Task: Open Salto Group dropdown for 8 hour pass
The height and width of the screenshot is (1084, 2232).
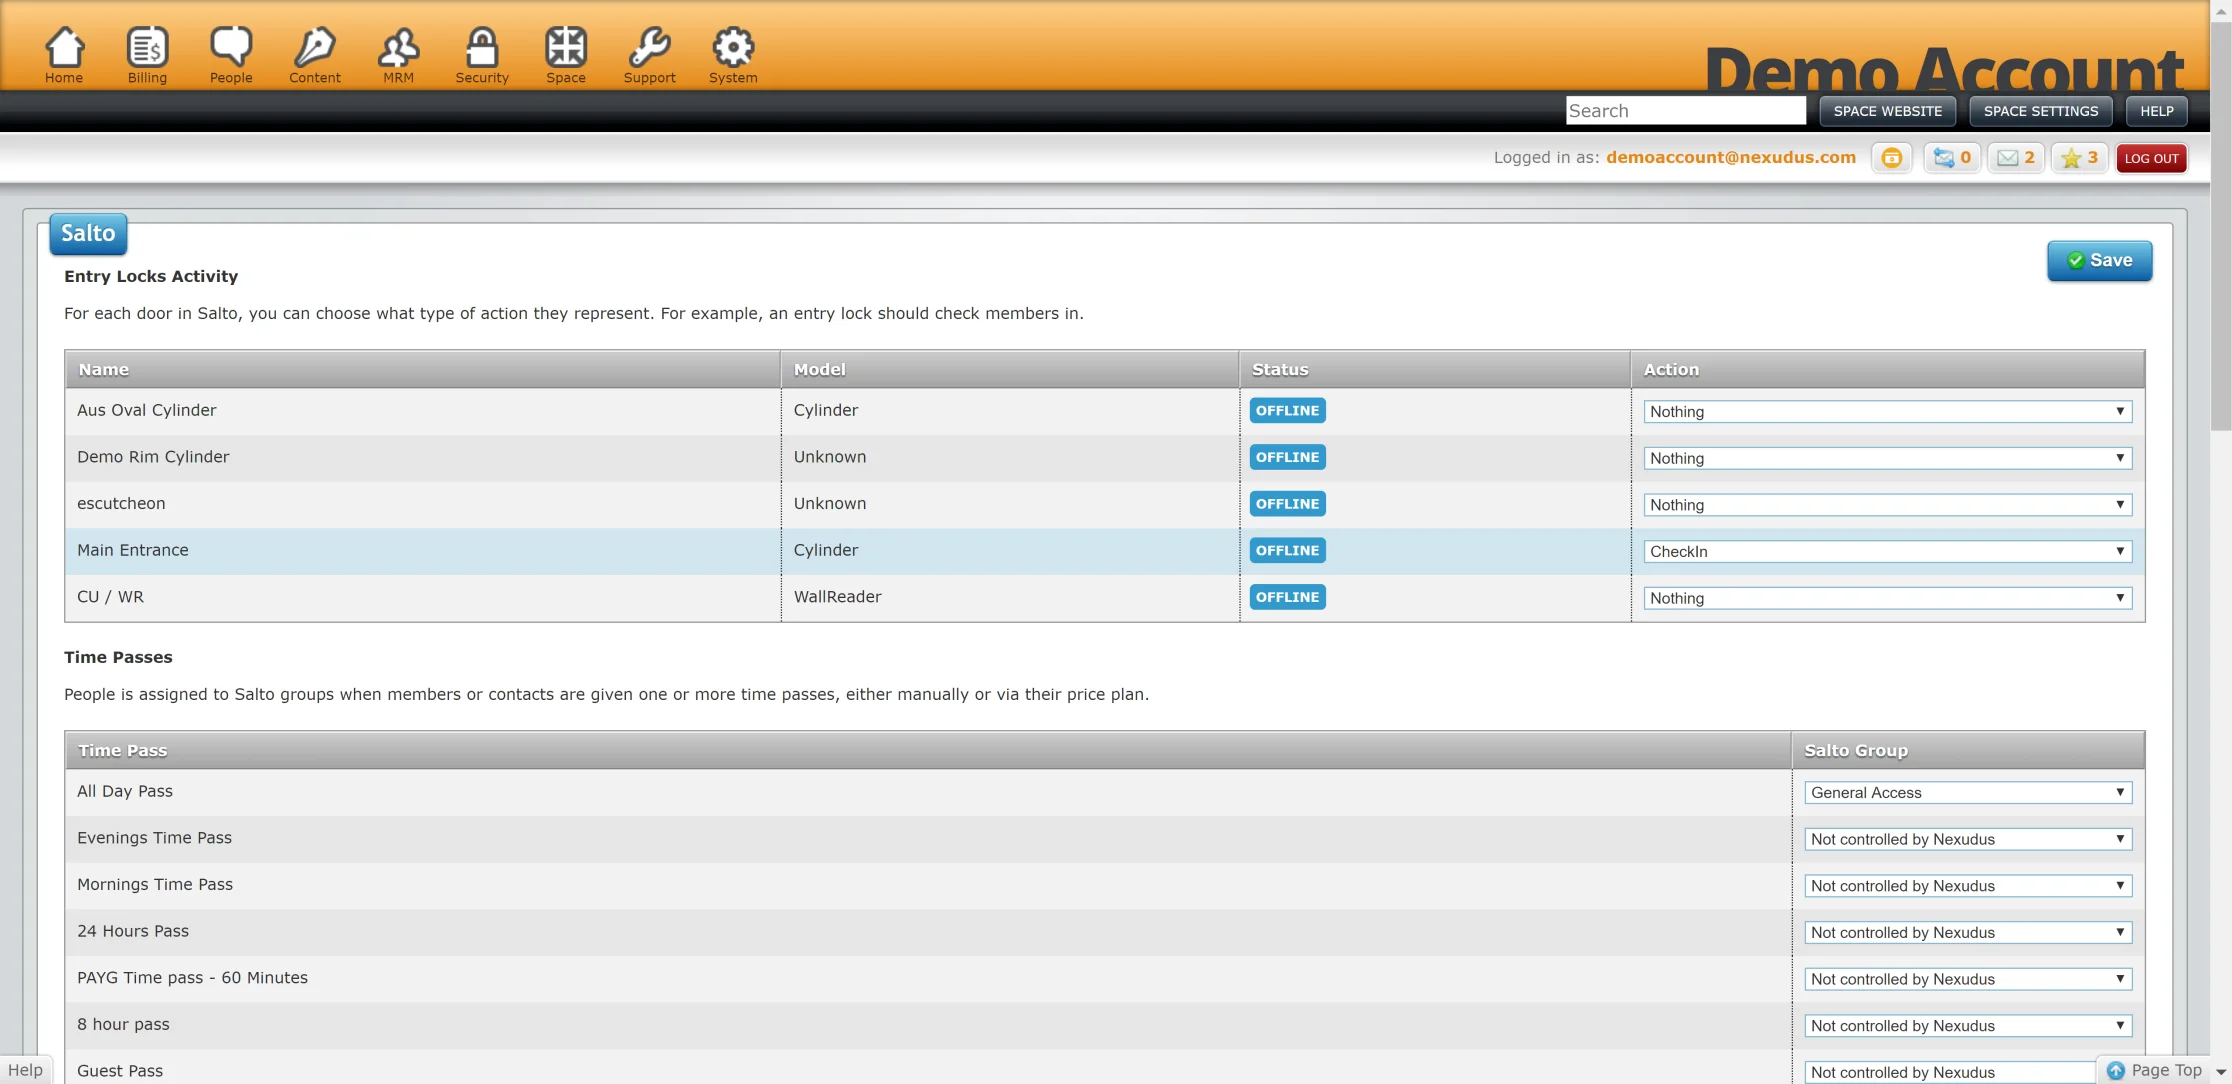Action: coord(1968,1026)
